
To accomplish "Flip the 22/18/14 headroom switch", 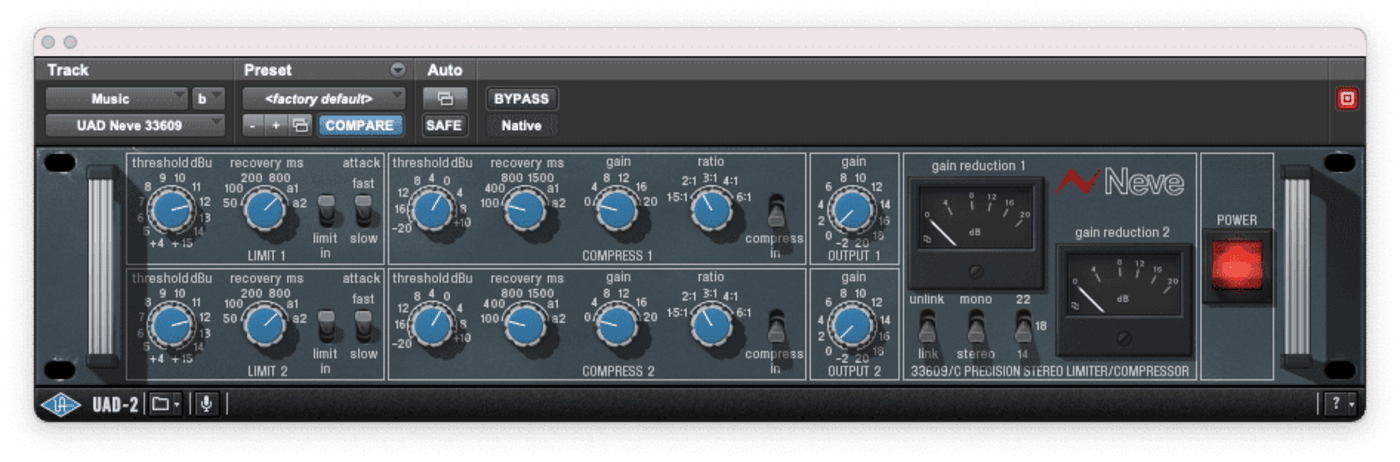I will (1023, 327).
